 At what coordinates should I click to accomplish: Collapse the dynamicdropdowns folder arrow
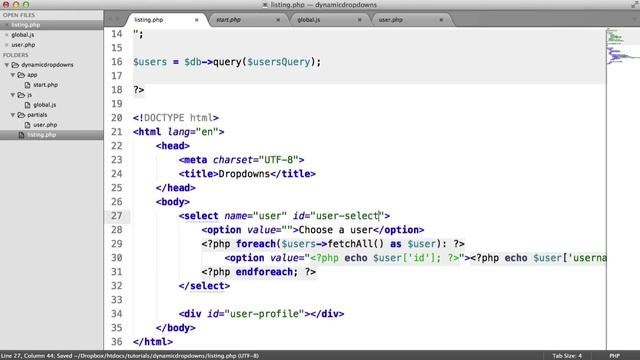[7, 65]
